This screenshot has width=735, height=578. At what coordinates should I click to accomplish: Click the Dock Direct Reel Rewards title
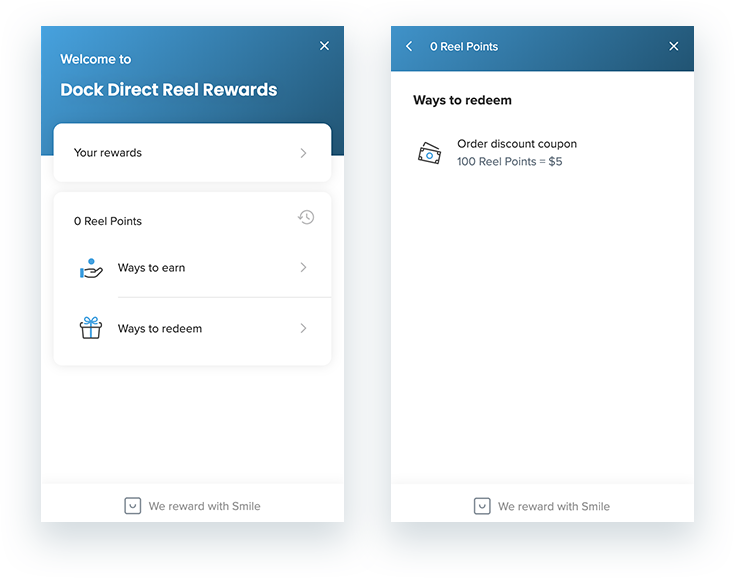168,90
